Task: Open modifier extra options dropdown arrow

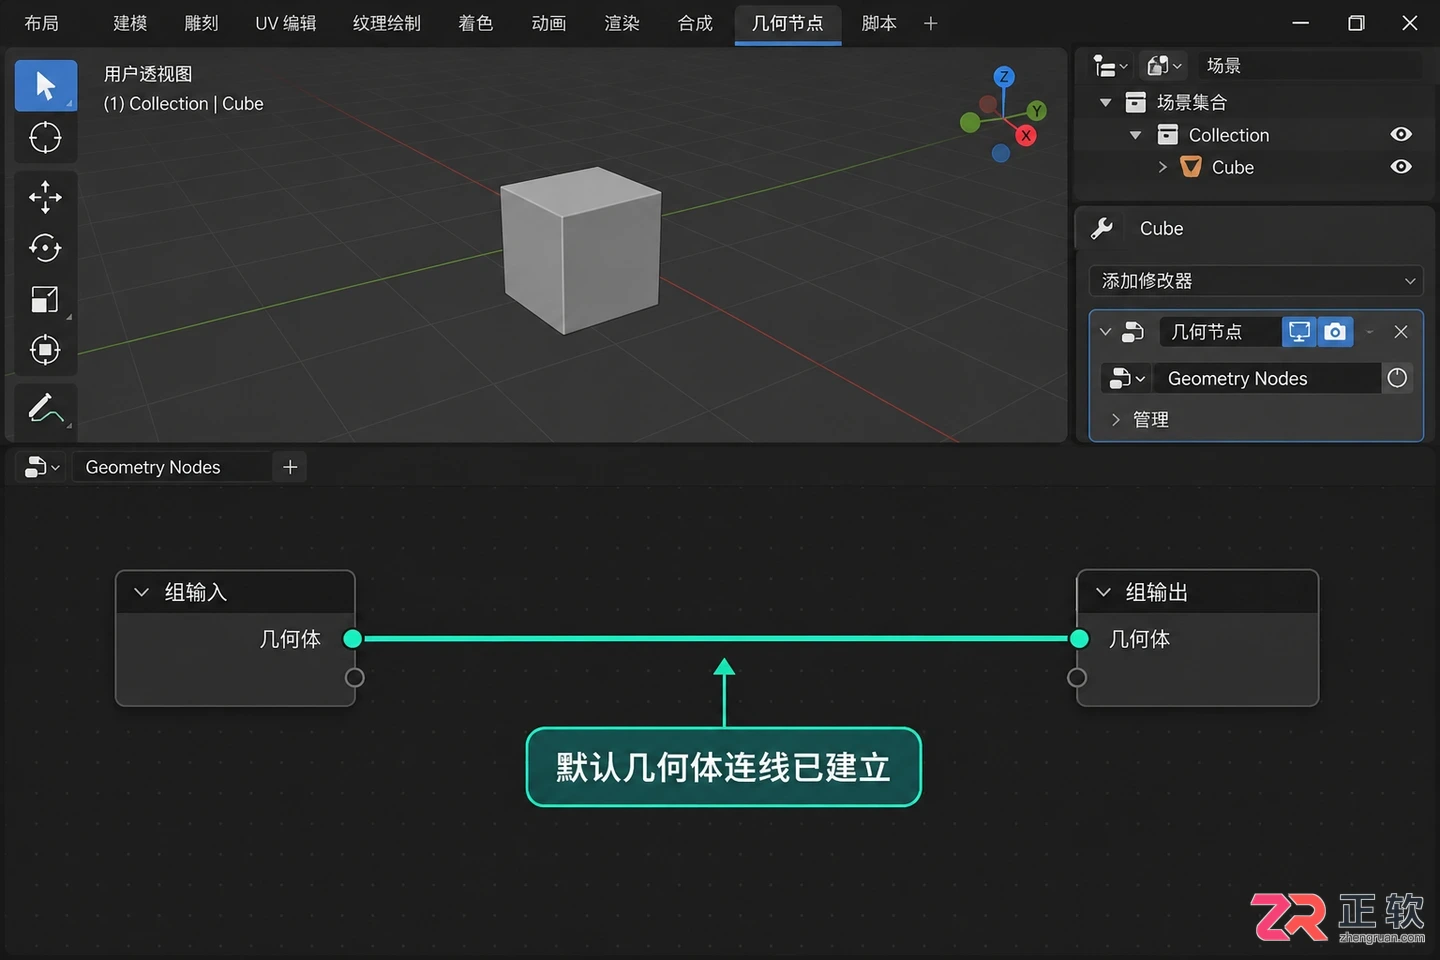Action: tap(1370, 332)
